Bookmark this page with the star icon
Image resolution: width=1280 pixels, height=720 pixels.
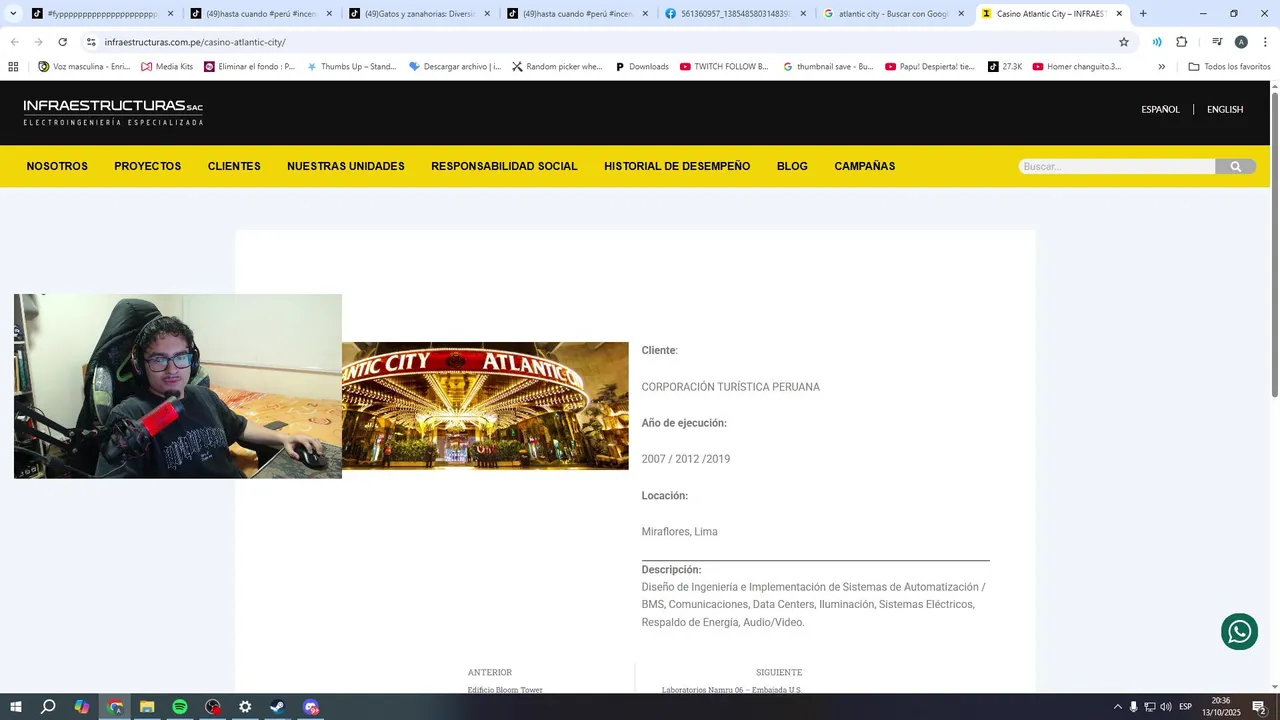tap(1124, 42)
